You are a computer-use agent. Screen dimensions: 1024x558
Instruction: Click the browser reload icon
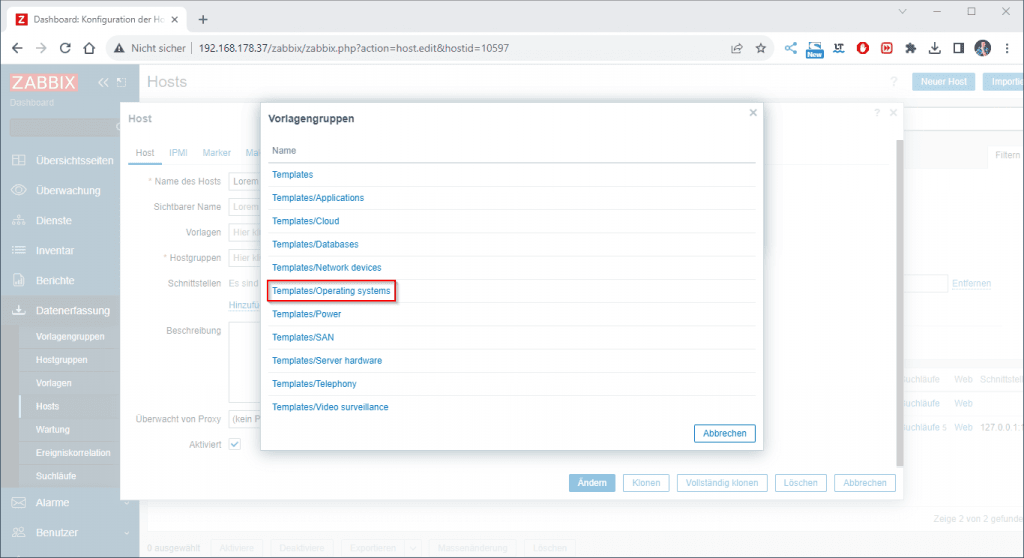pyautogui.click(x=66, y=48)
